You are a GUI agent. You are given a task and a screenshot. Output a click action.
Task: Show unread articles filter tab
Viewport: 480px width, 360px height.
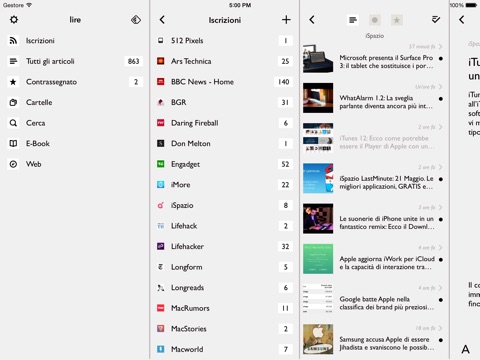[375, 20]
